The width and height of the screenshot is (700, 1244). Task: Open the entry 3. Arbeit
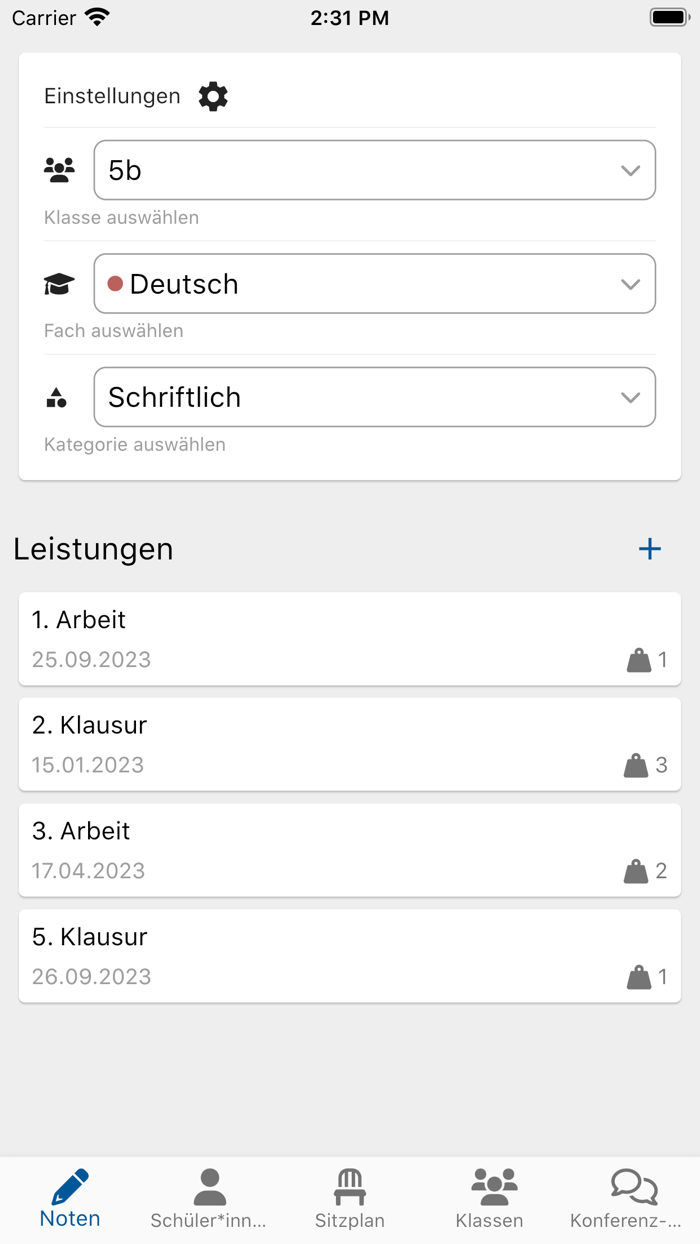click(x=349, y=849)
